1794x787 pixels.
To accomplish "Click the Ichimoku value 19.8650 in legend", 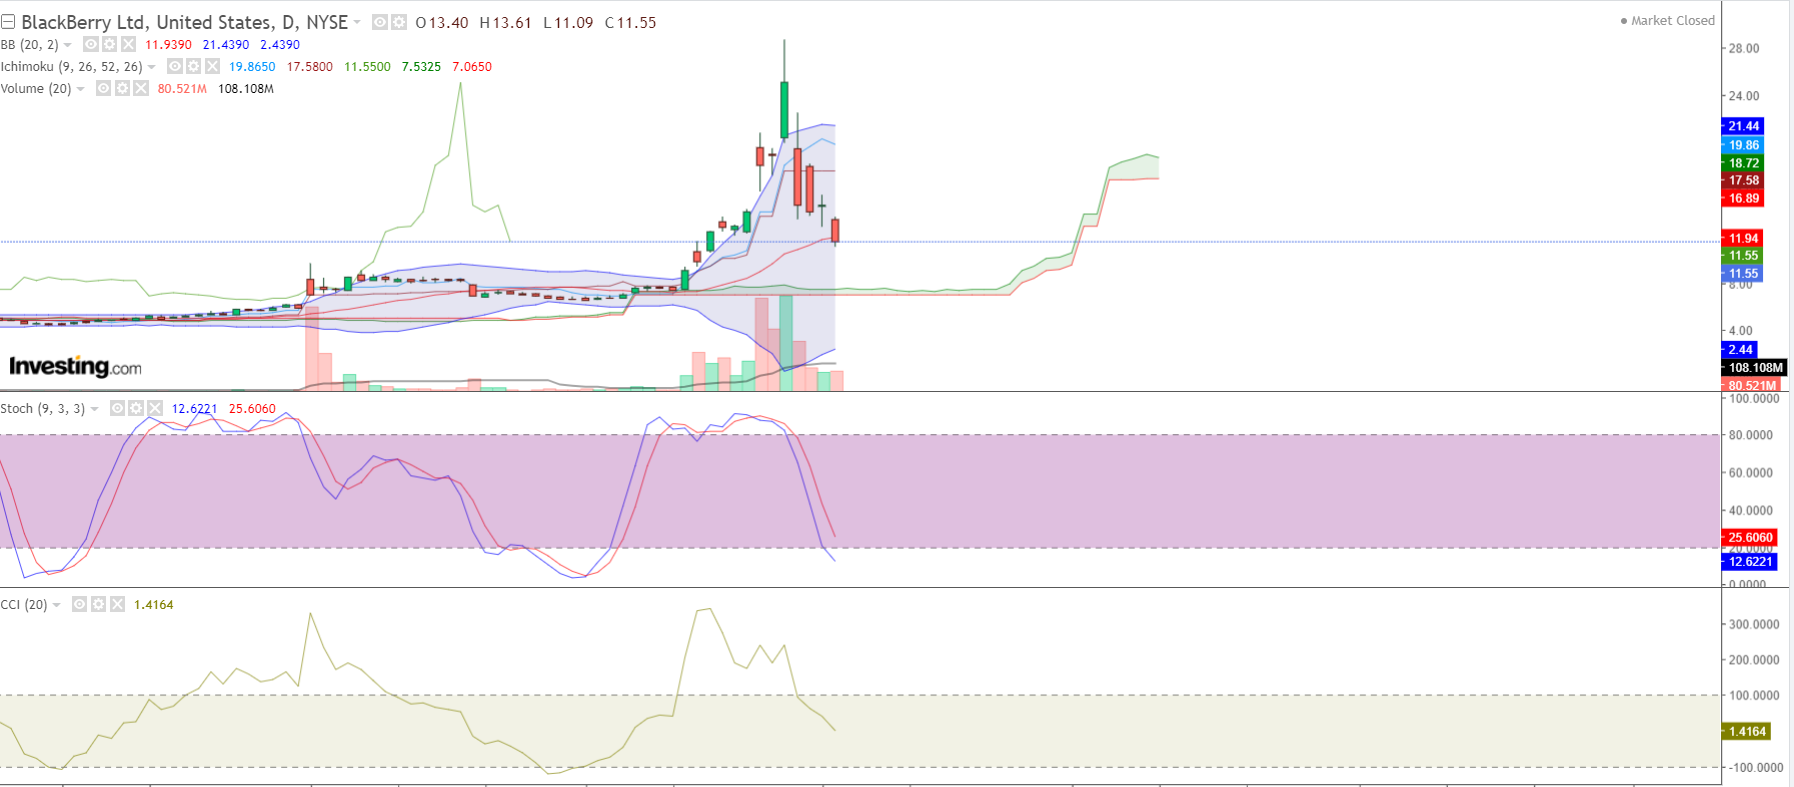I will pos(252,67).
